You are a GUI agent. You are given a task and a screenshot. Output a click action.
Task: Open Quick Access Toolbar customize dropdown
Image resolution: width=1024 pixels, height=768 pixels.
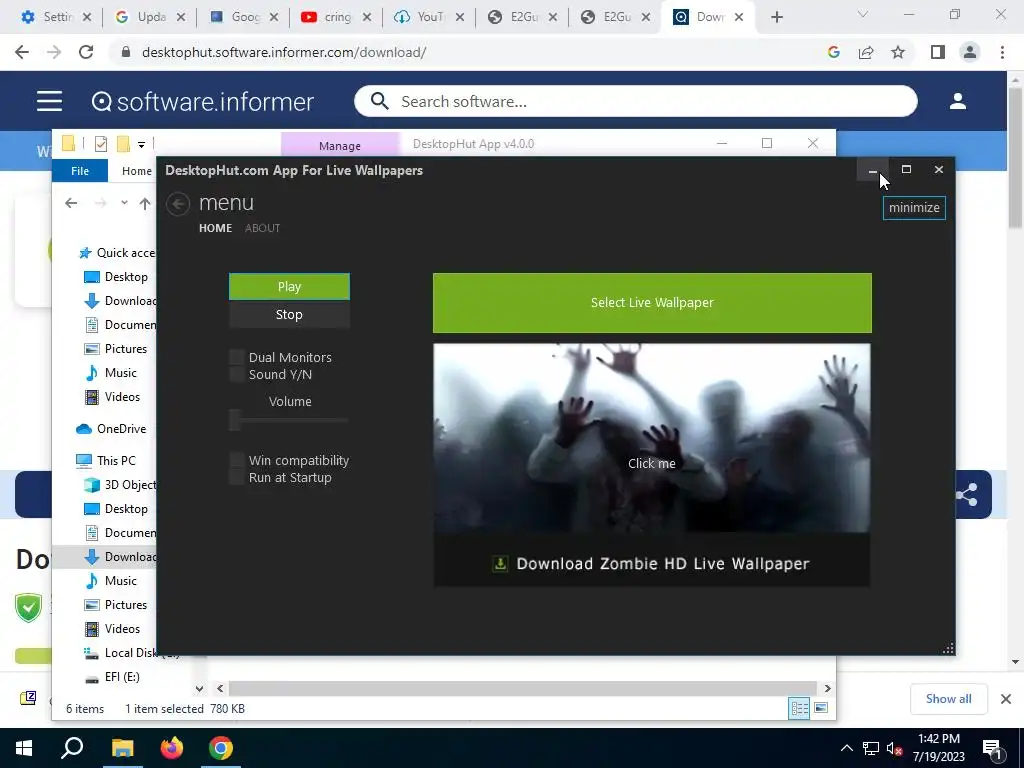click(x=141, y=144)
